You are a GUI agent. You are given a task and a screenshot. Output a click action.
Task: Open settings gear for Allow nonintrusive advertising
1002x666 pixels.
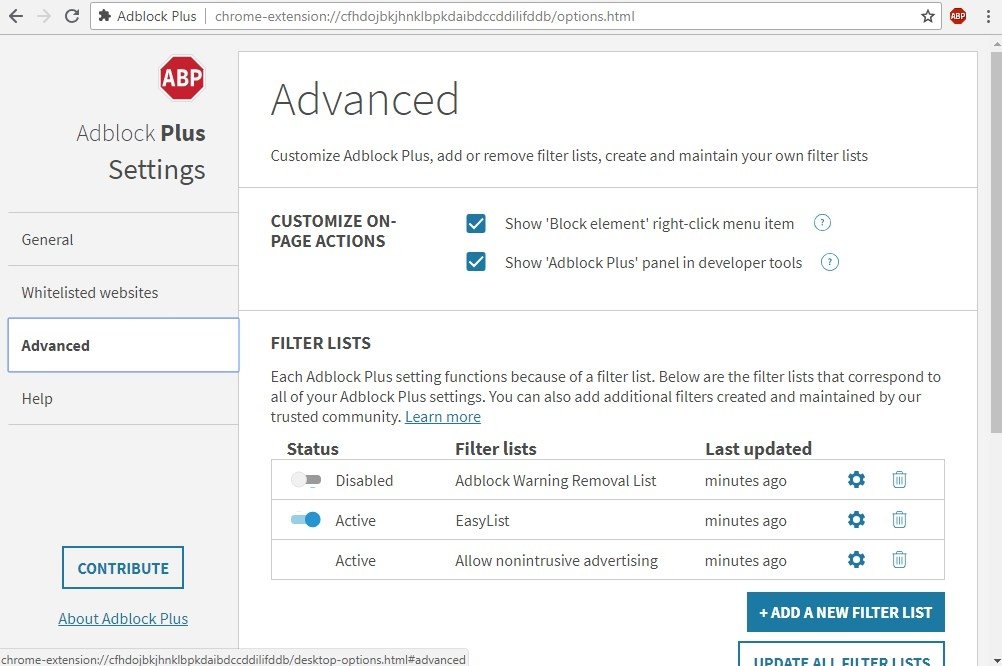(856, 560)
